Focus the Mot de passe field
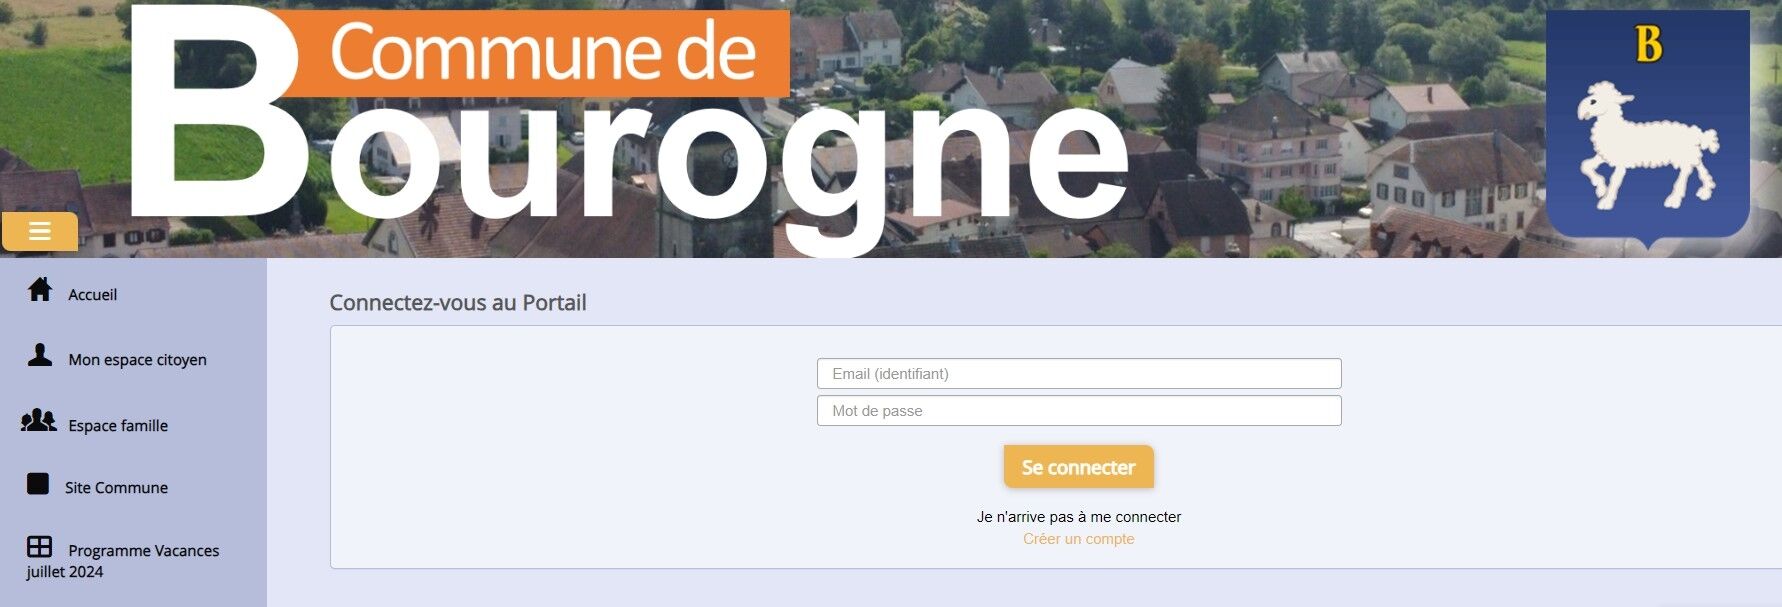Viewport: 1782px width, 607px height. pyautogui.click(x=1079, y=411)
